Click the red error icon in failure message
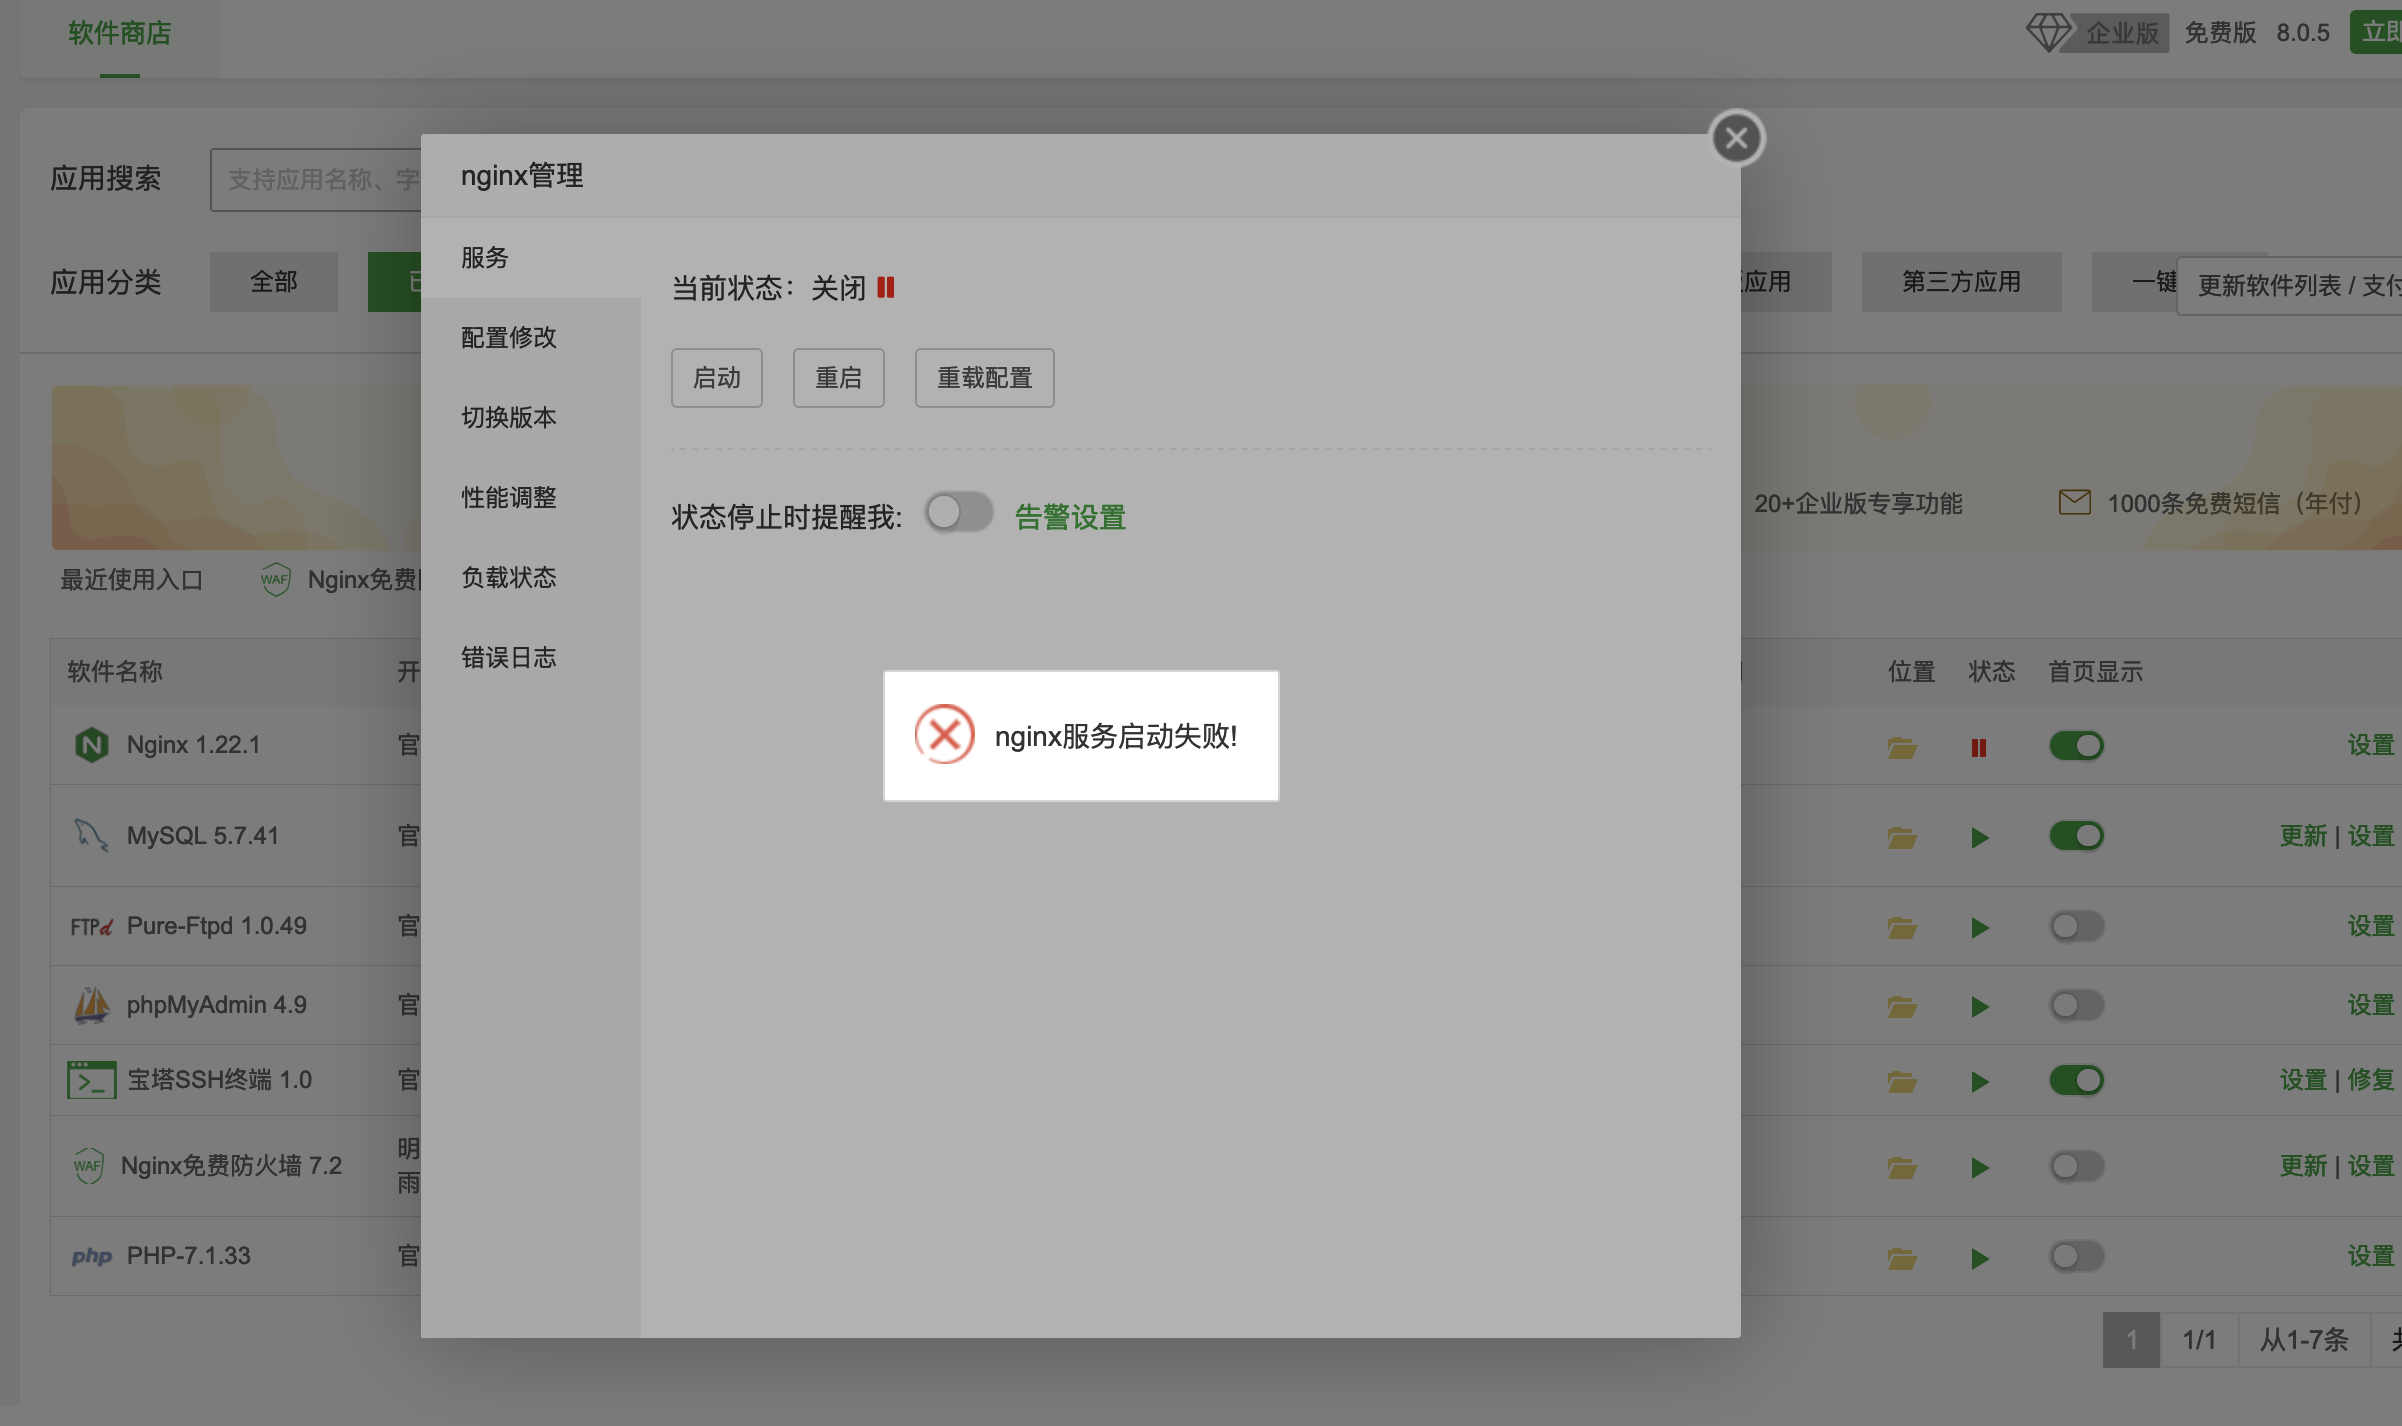Viewport: 2402px width, 1426px height. [944, 735]
